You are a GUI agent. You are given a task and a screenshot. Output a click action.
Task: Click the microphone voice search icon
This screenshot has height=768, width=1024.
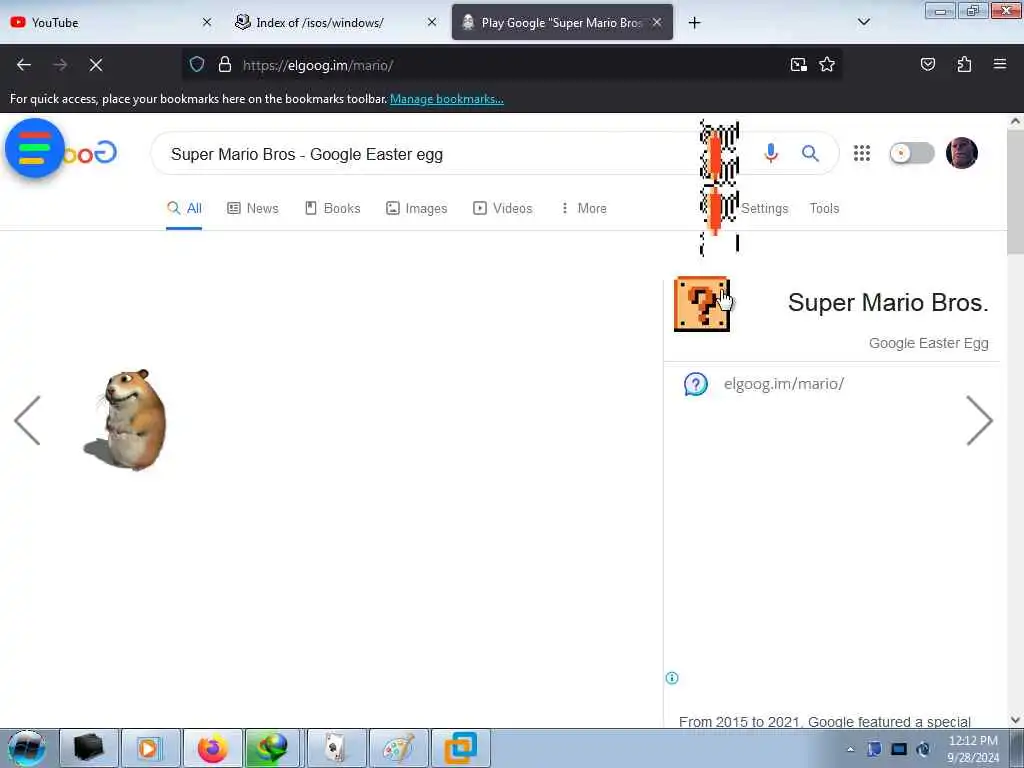pos(771,153)
